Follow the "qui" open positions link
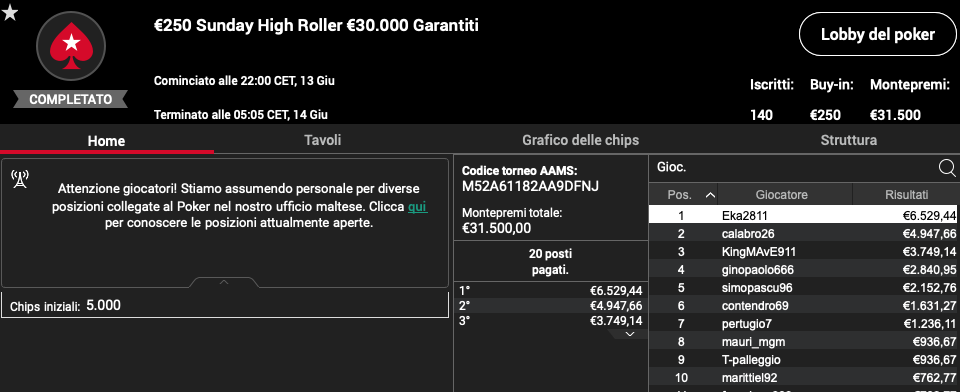The height and width of the screenshot is (392, 960). pyautogui.click(x=418, y=207)
